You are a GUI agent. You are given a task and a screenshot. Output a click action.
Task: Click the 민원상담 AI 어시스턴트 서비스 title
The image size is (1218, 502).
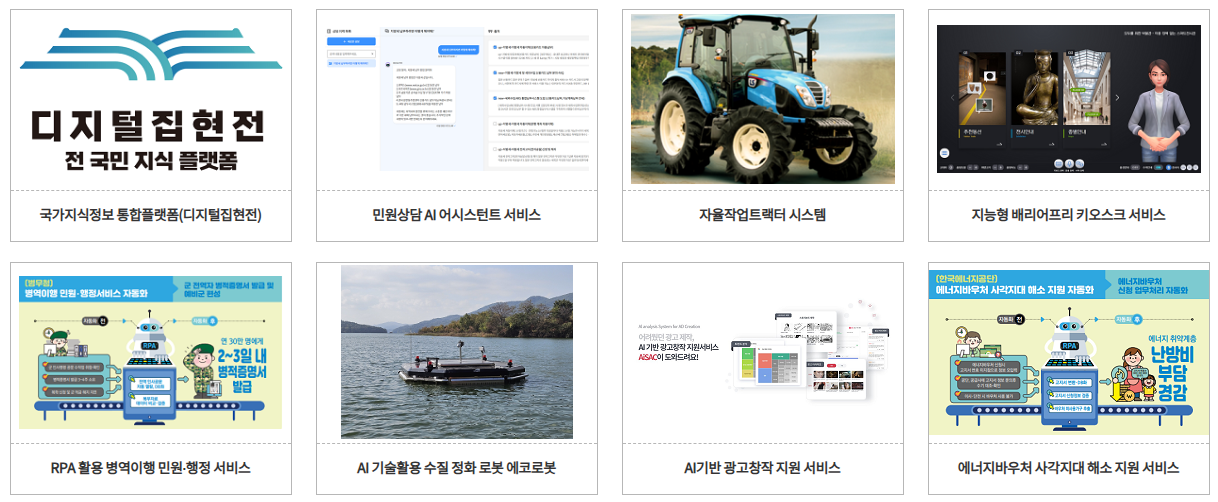point(457,215)
